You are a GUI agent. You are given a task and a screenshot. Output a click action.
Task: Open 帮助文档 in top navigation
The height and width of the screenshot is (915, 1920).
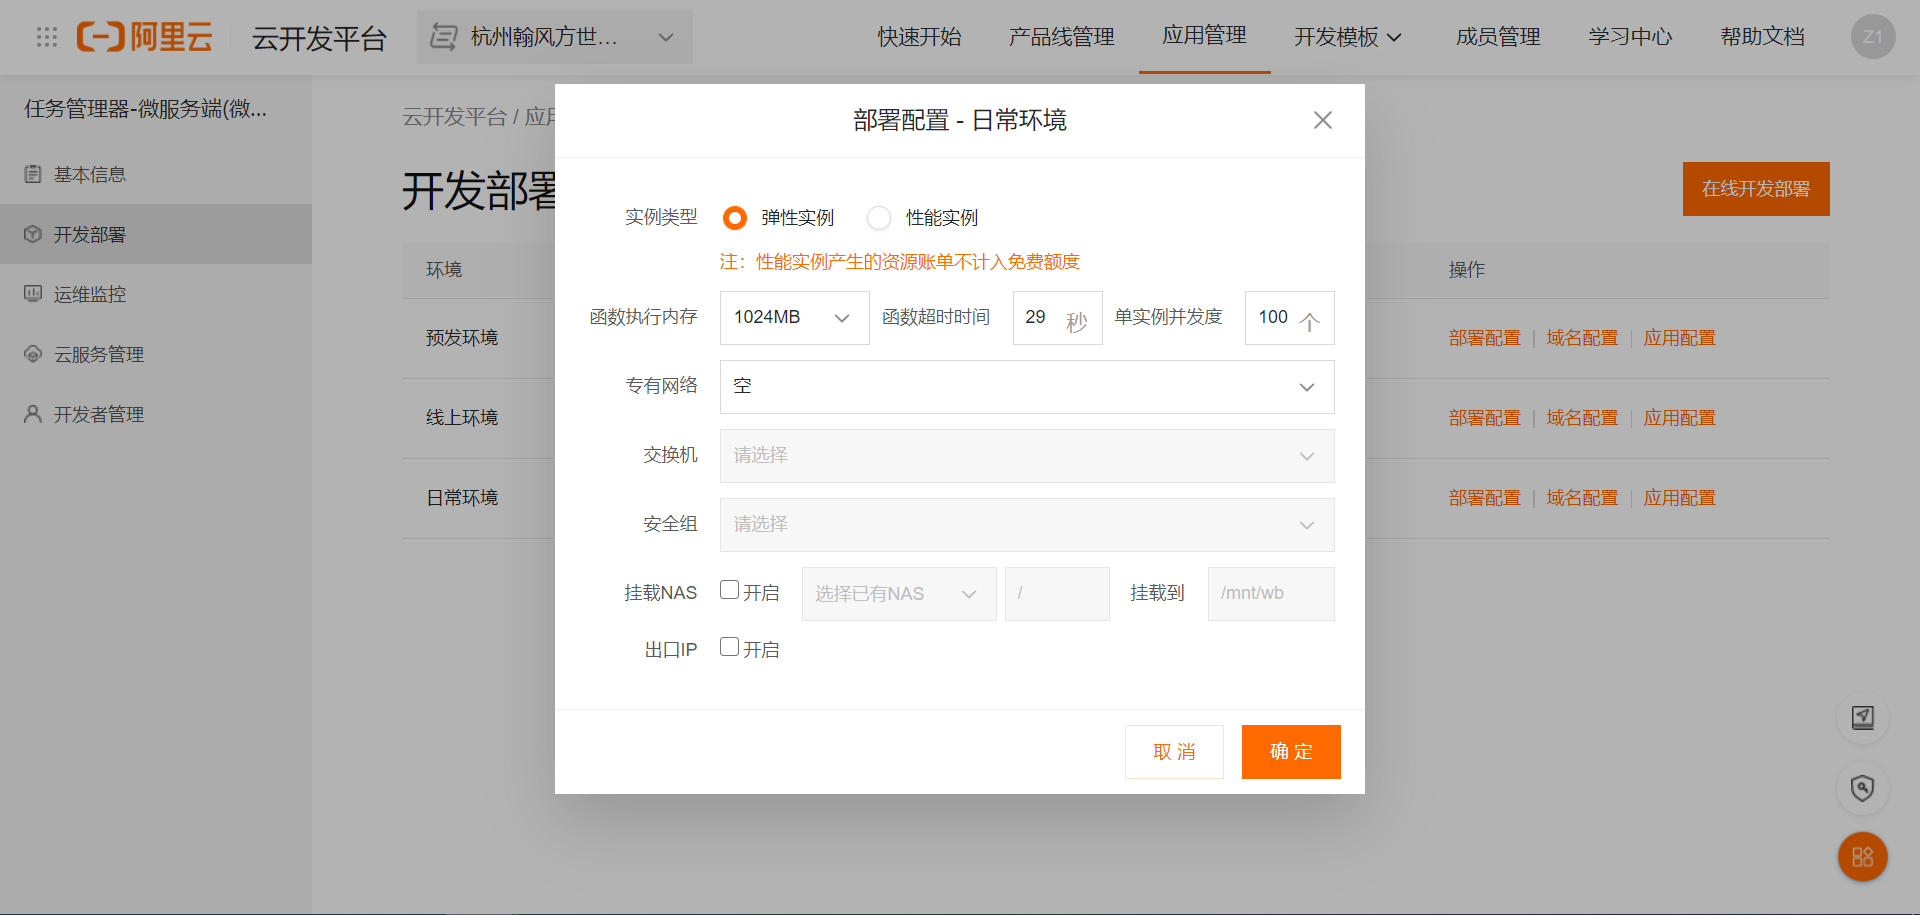point(1762,37)
